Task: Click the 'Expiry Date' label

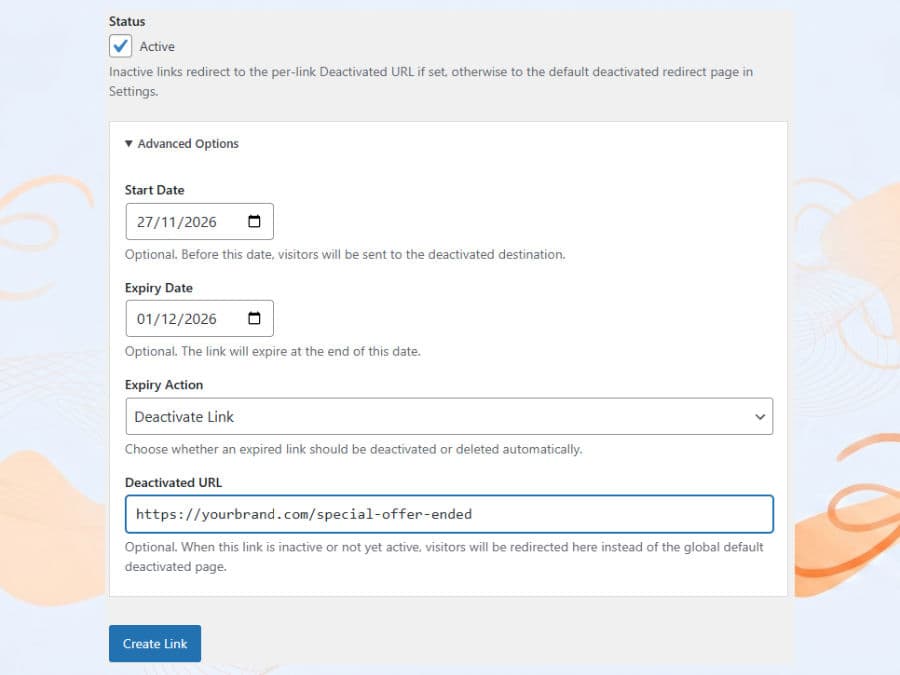Action: click(158, 288)
